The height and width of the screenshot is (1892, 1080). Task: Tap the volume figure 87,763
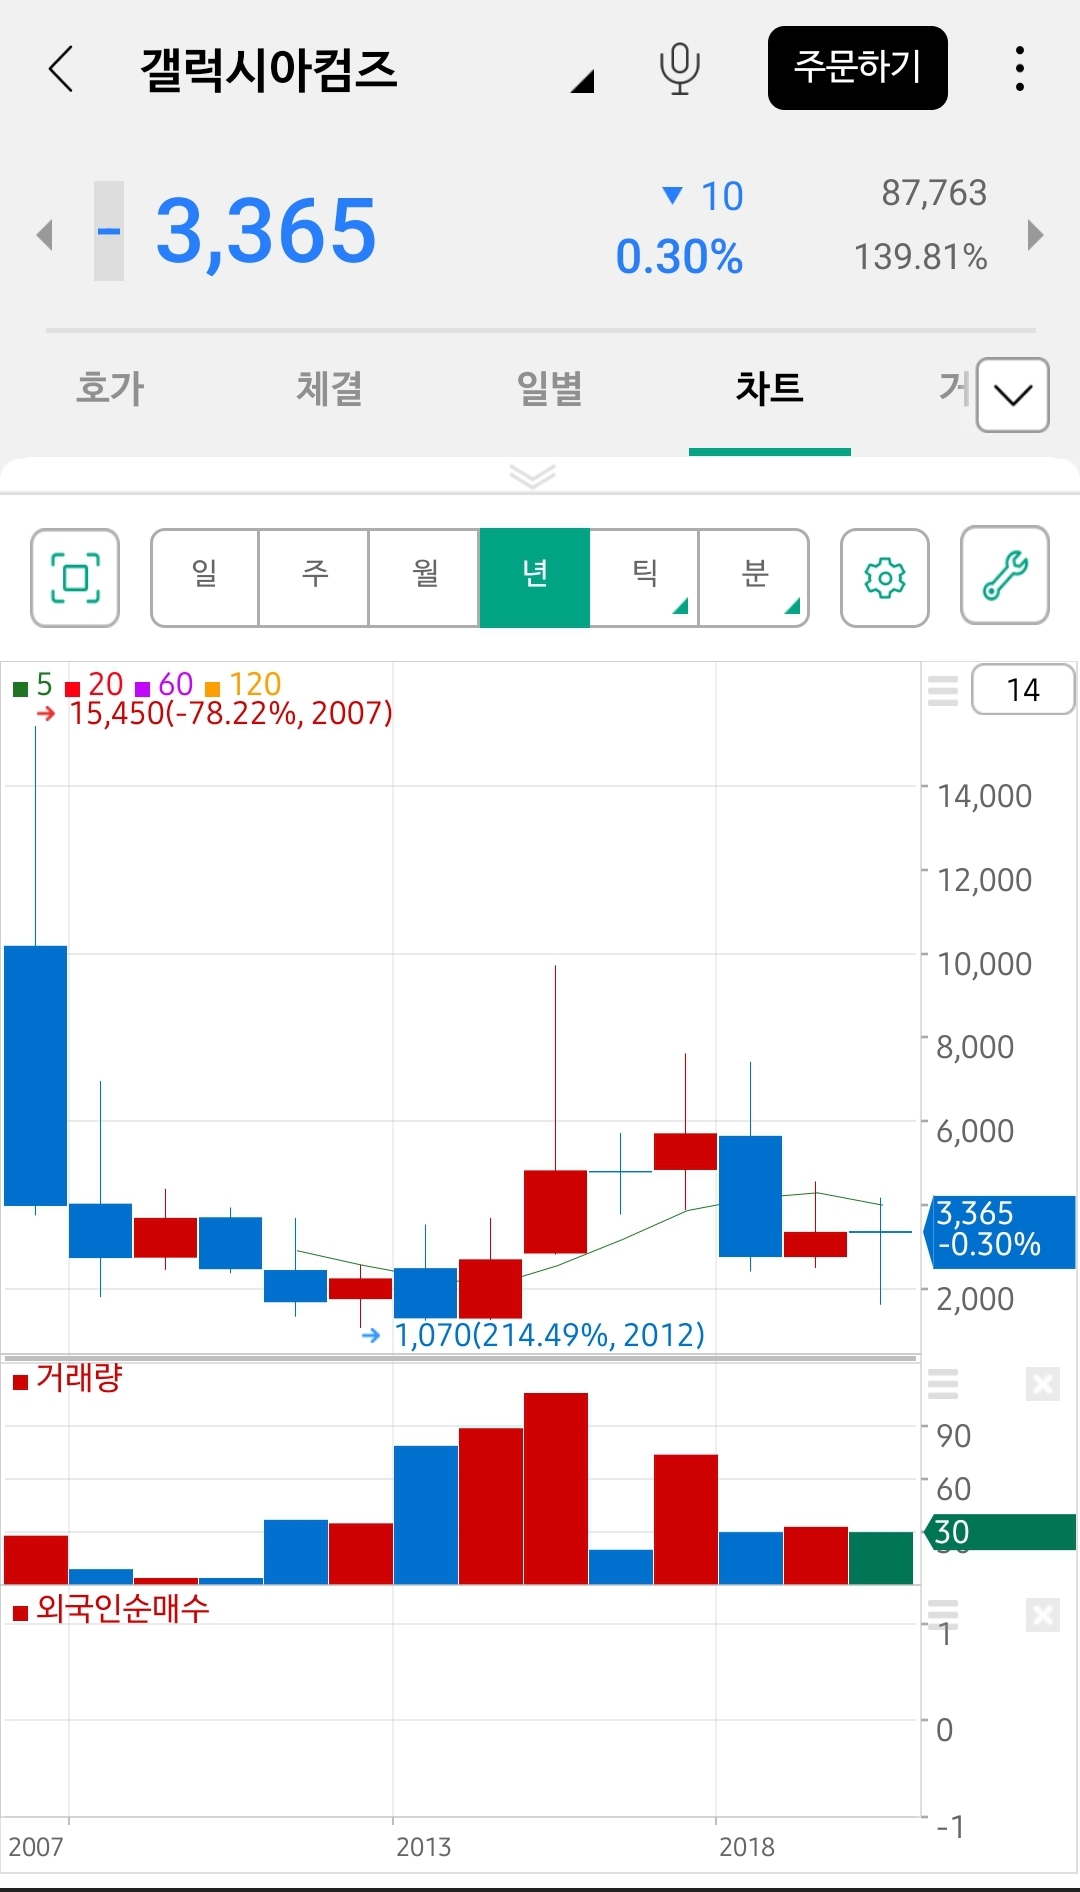pos(934,193)
